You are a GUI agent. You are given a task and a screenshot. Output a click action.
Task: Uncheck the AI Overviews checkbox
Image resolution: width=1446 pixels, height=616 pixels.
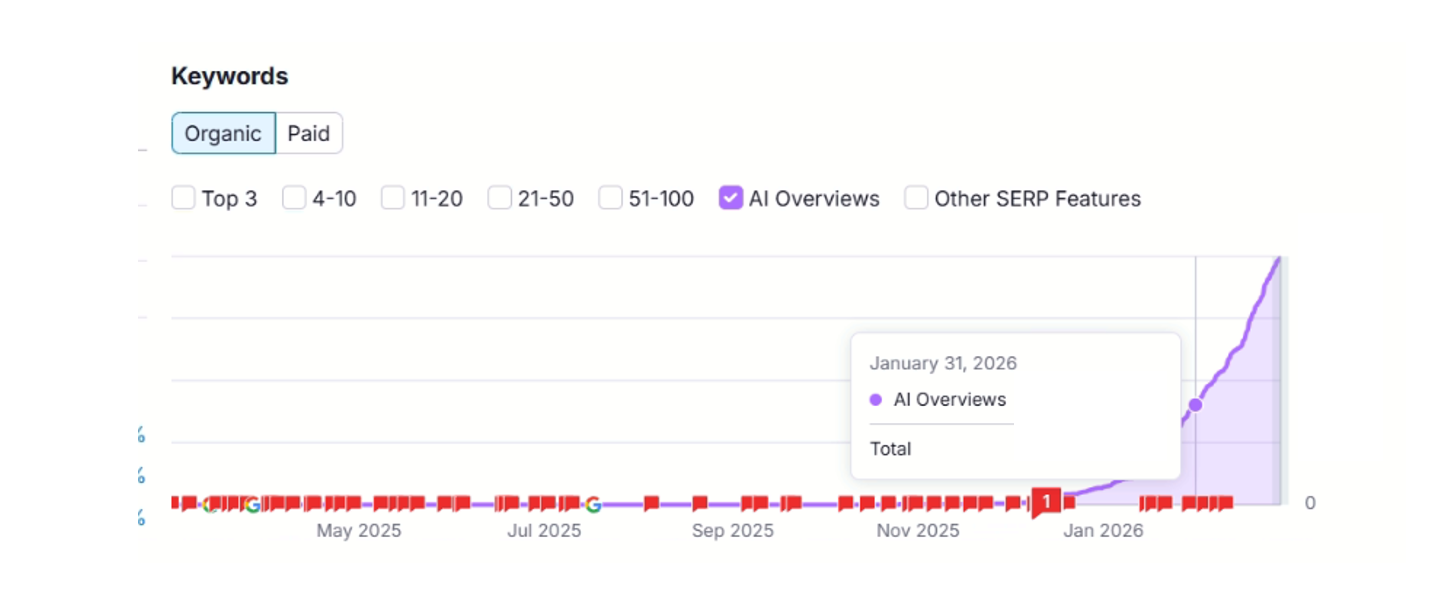point(730,198)
